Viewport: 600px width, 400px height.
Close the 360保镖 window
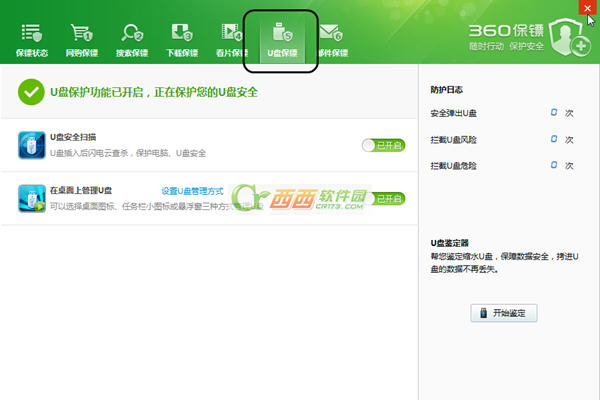click(584, 7)
